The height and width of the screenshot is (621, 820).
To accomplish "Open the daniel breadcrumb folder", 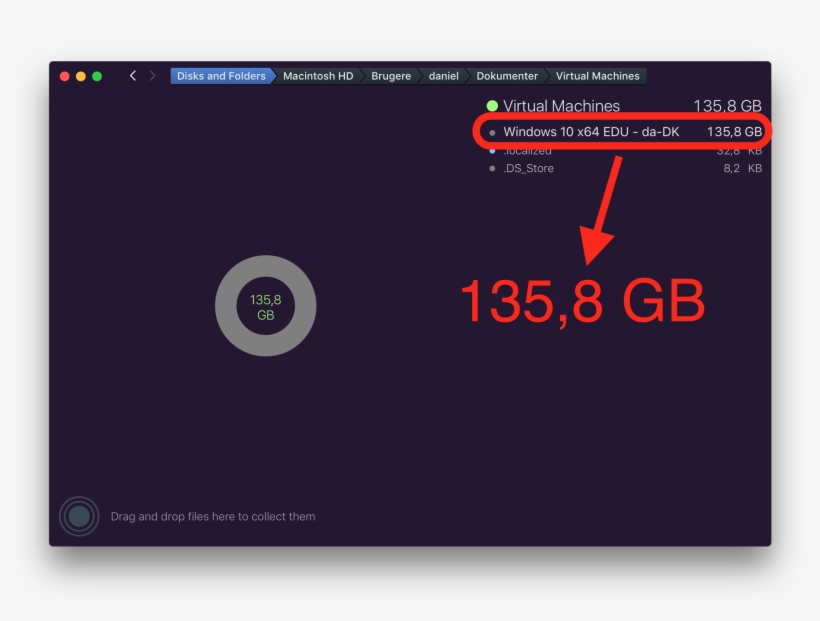I will pos(443,75).
